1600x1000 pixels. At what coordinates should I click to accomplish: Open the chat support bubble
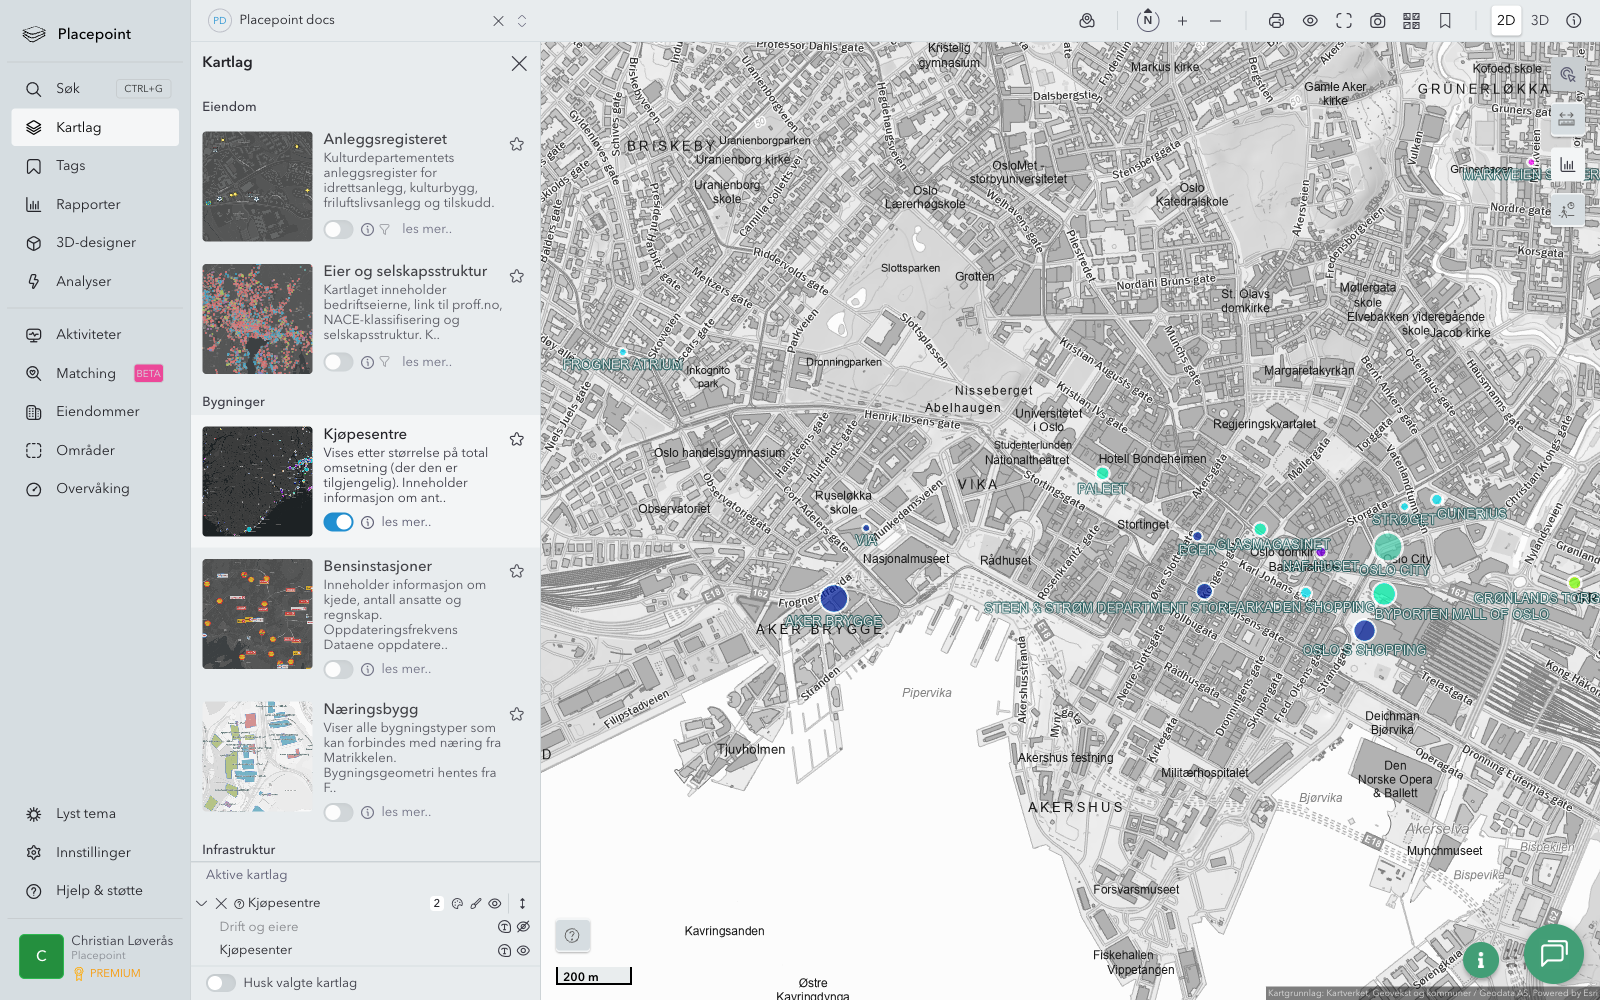[1553, 953]
